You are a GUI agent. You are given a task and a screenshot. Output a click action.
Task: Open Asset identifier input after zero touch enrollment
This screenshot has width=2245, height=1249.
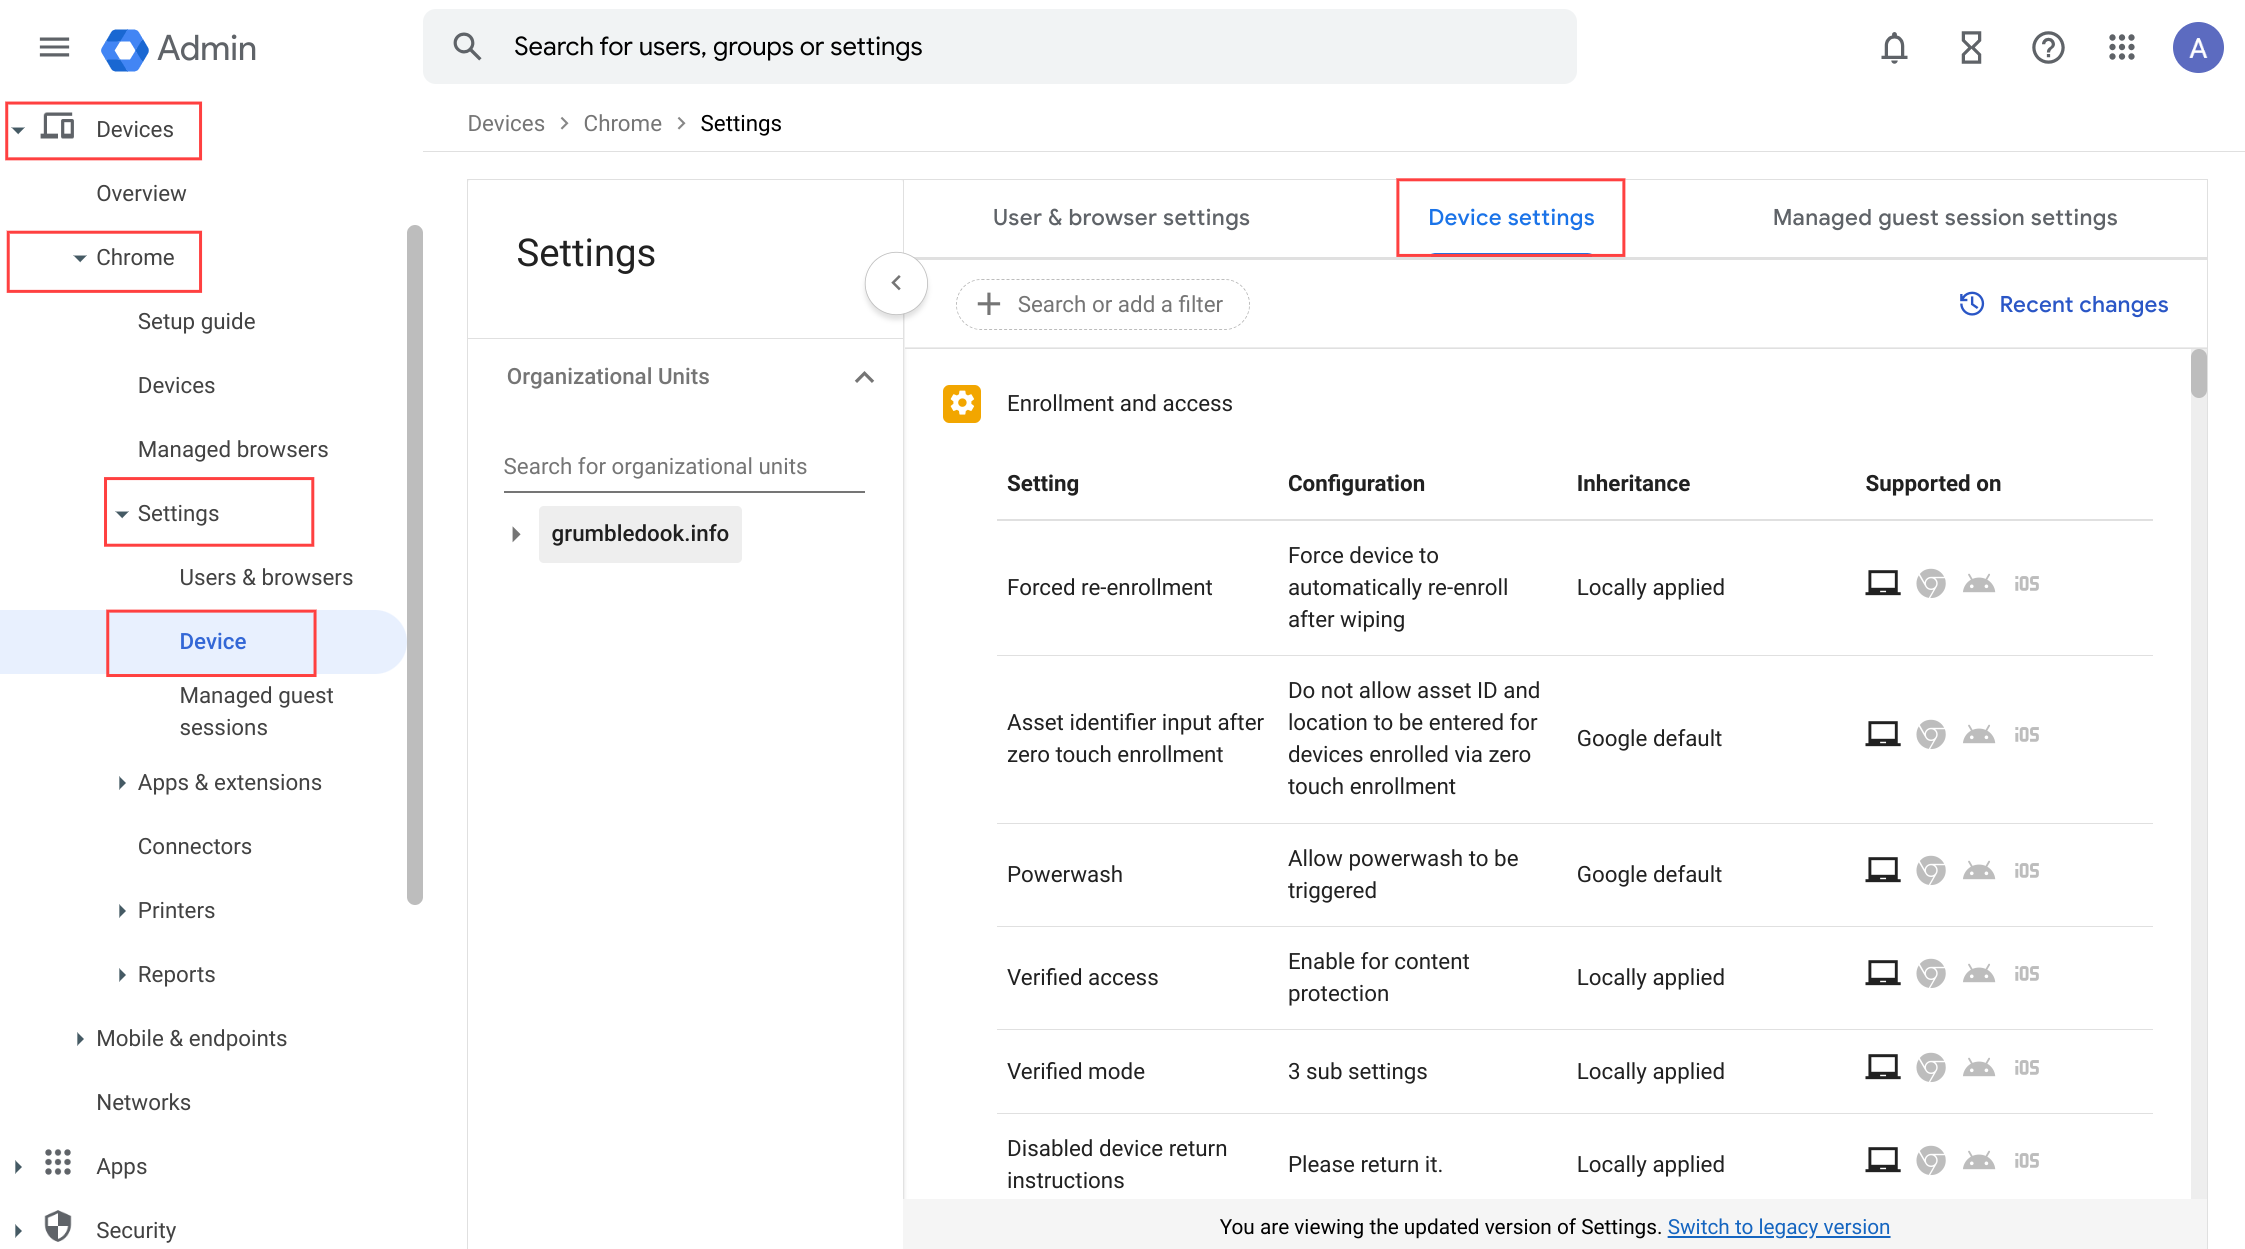(1575, 739)
